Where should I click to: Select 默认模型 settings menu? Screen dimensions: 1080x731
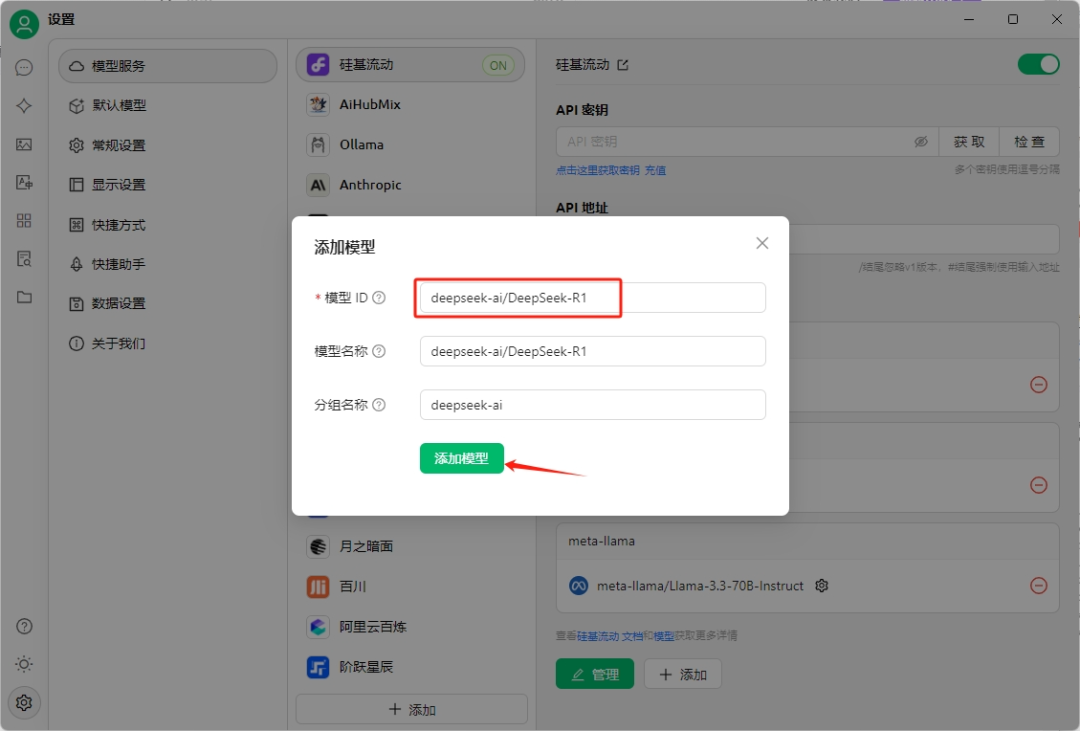(x=168, y=105)
